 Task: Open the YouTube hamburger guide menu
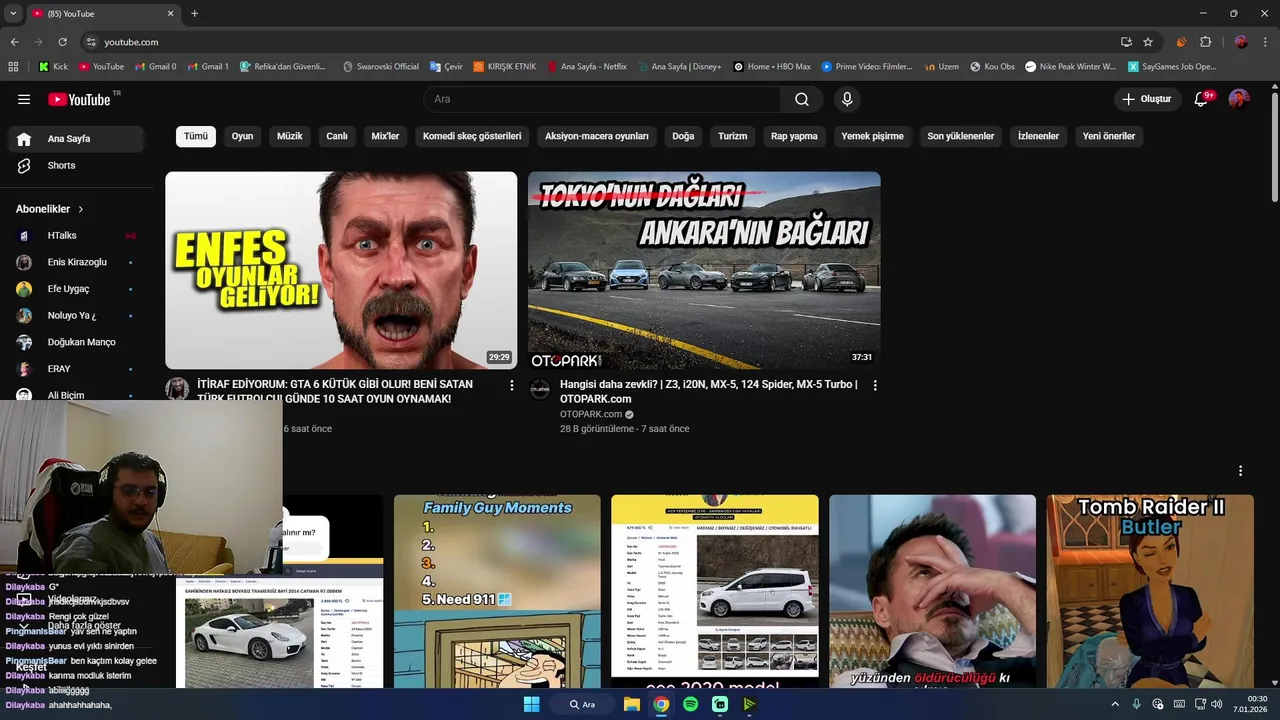coord(24,99)
